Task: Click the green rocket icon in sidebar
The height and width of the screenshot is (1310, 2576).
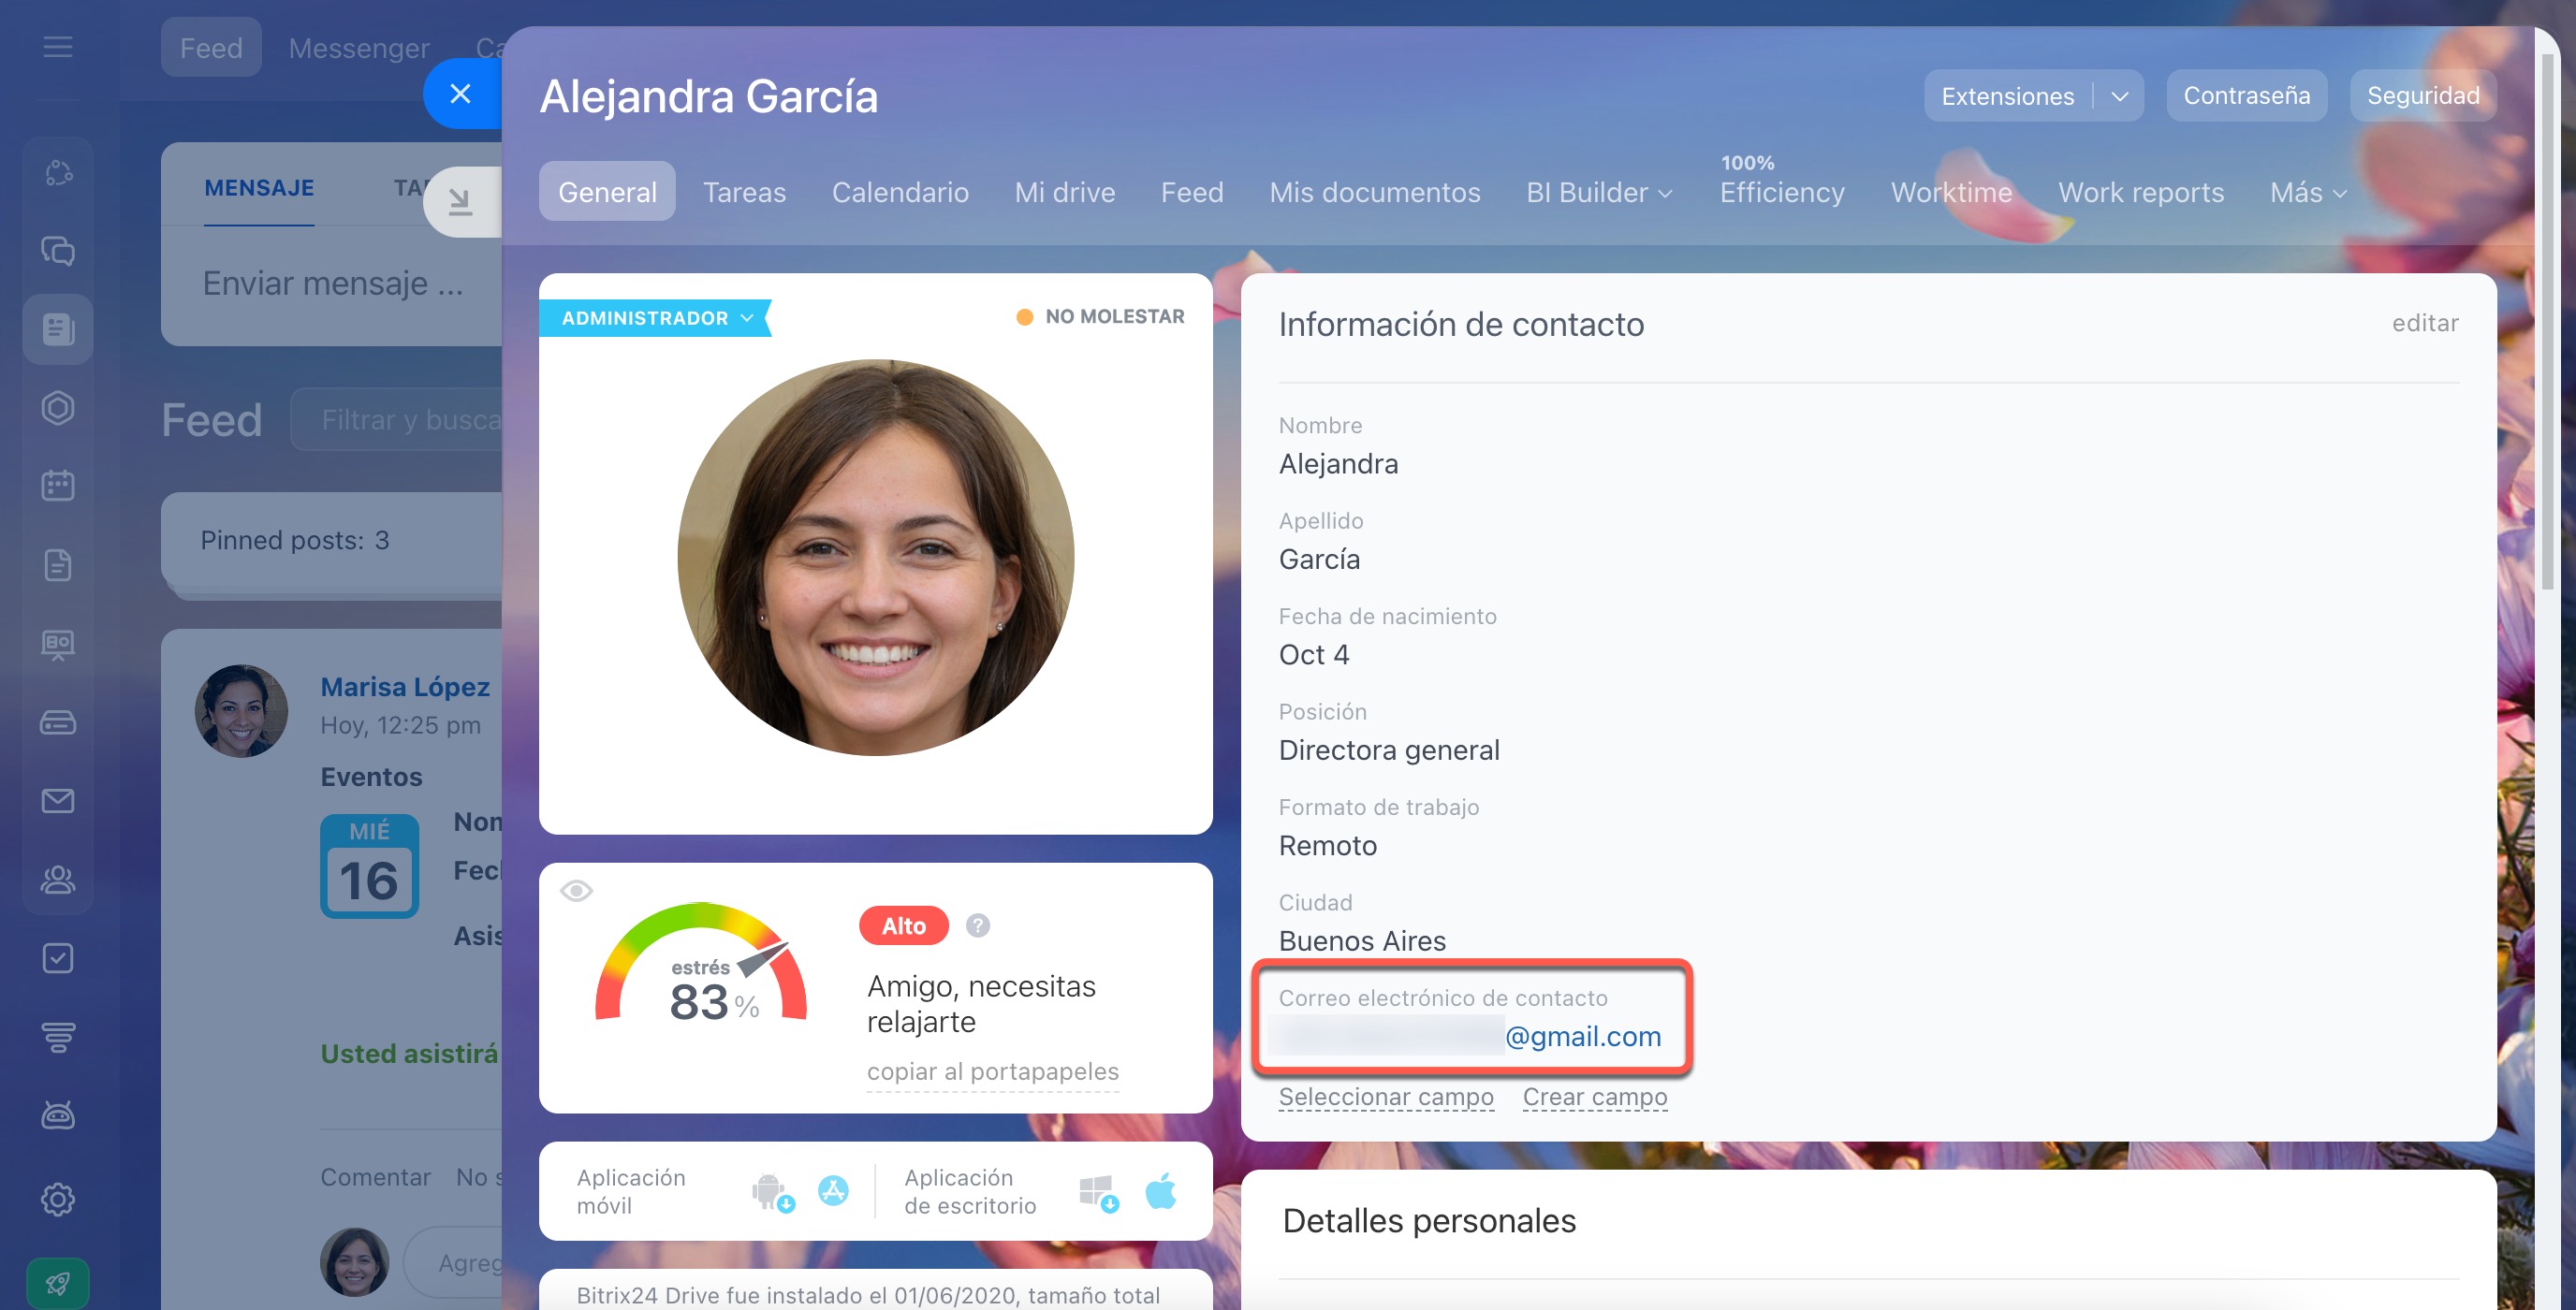Action: coord(58,1283)
